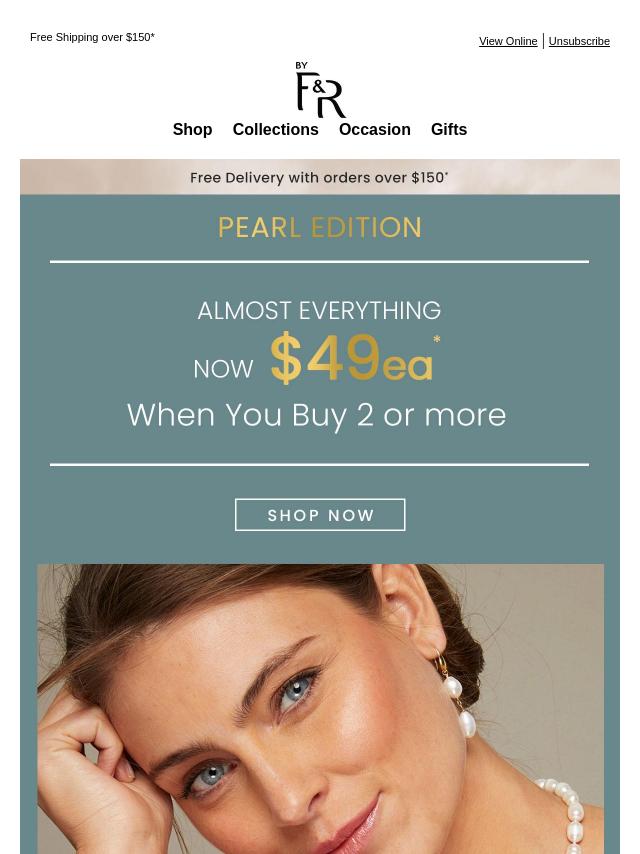The width and height of the screenshot is (640, 854).
Task: Click the When You Buy 2 or more text
Action: [316, 415]
